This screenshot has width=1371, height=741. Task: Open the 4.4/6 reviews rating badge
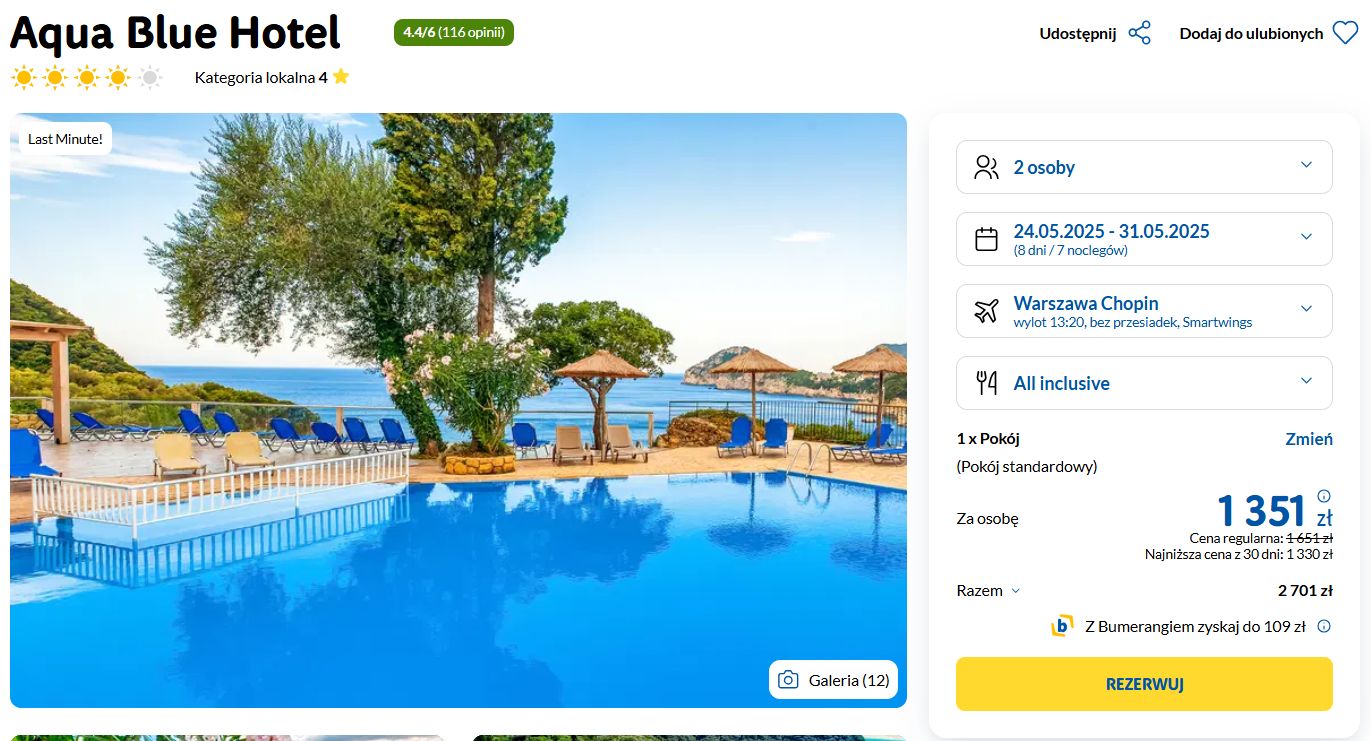(454, 32)
